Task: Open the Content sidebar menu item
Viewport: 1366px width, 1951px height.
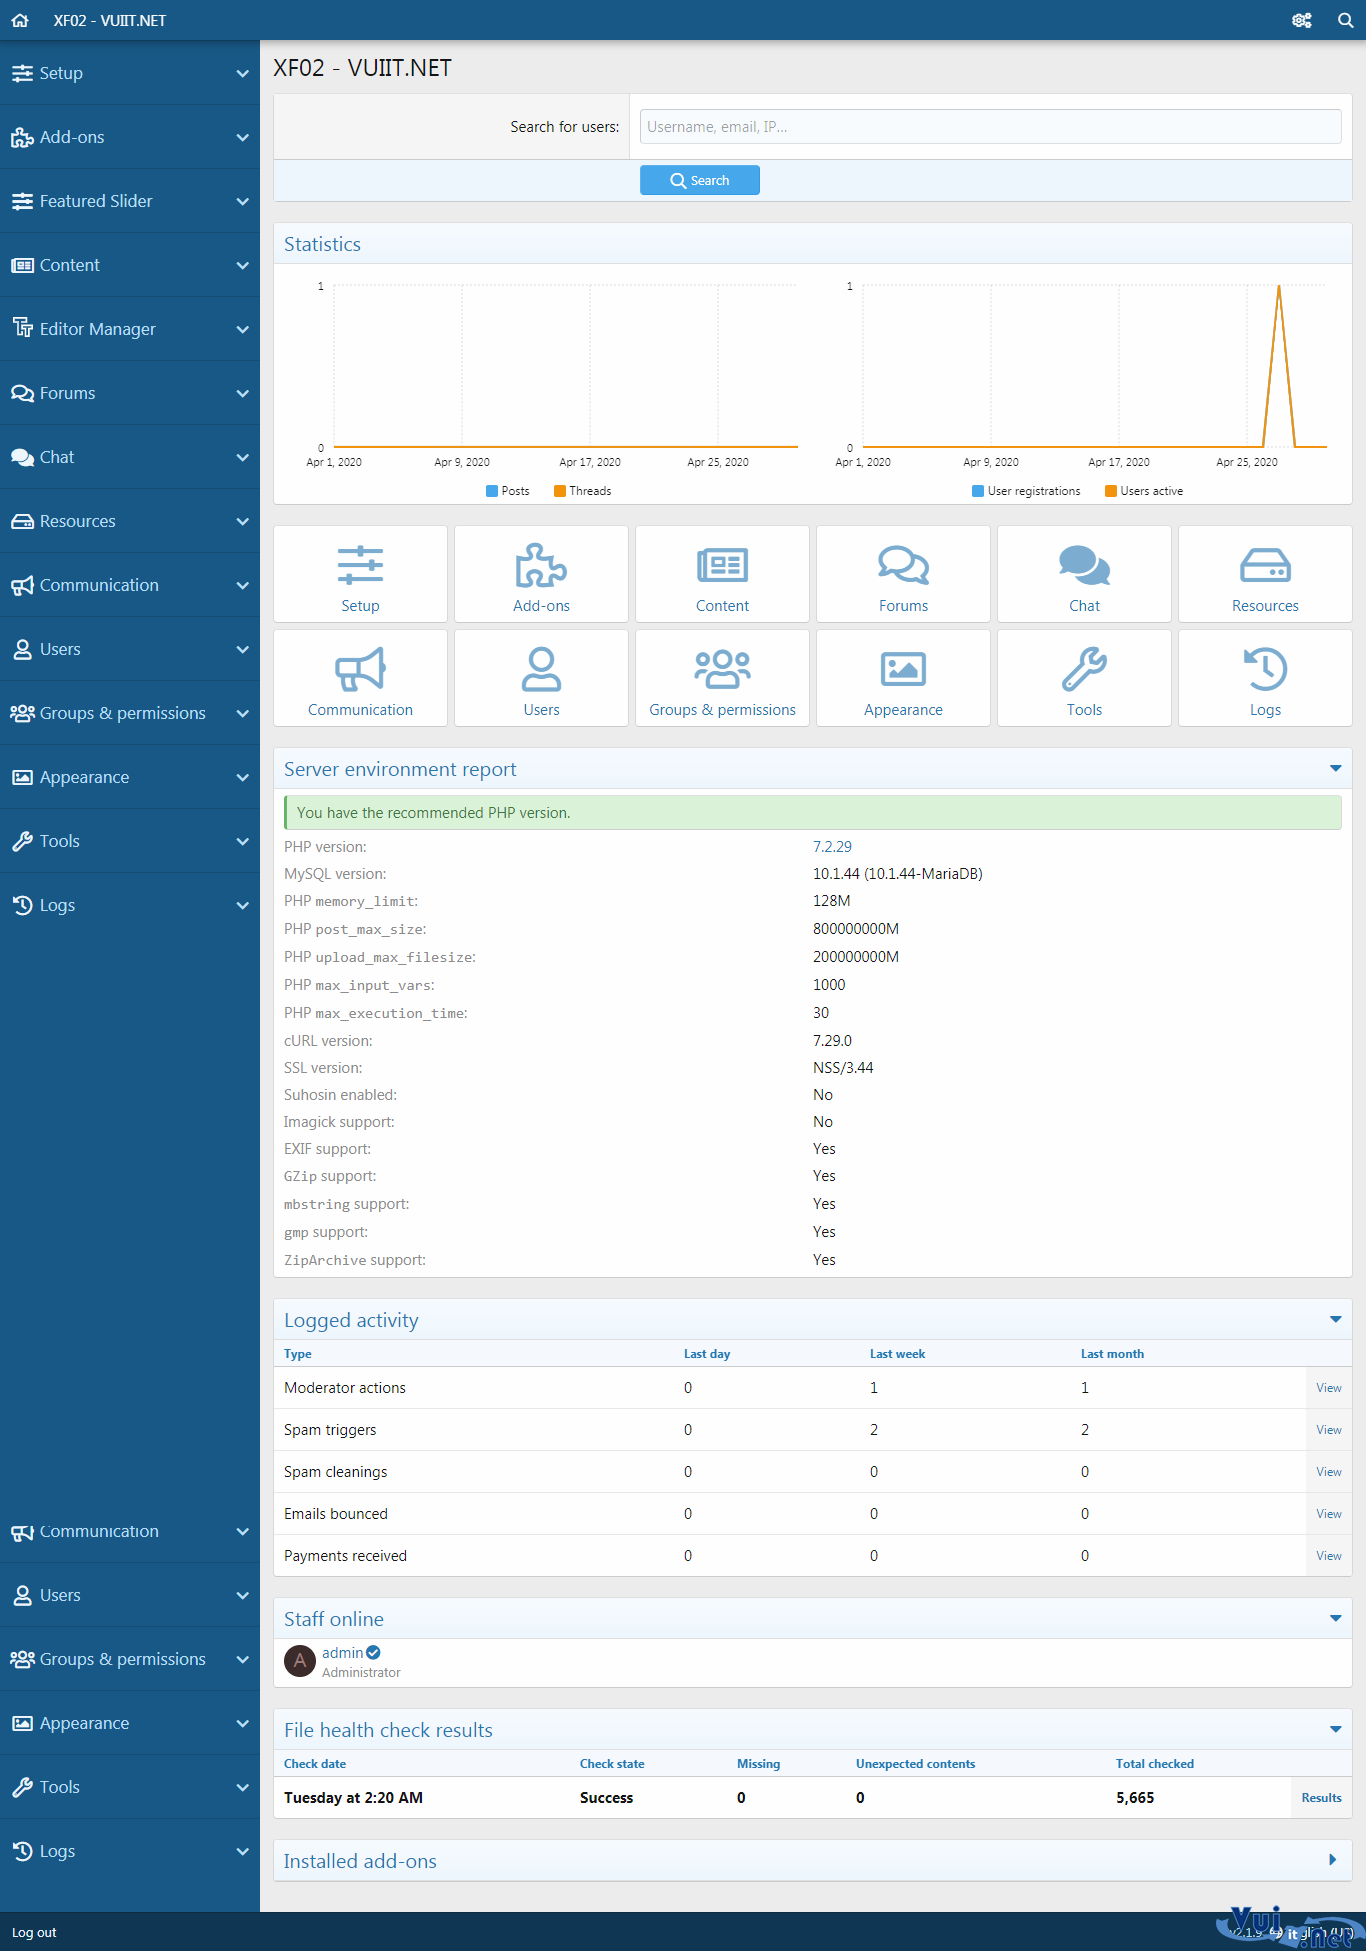Action: 130,265
